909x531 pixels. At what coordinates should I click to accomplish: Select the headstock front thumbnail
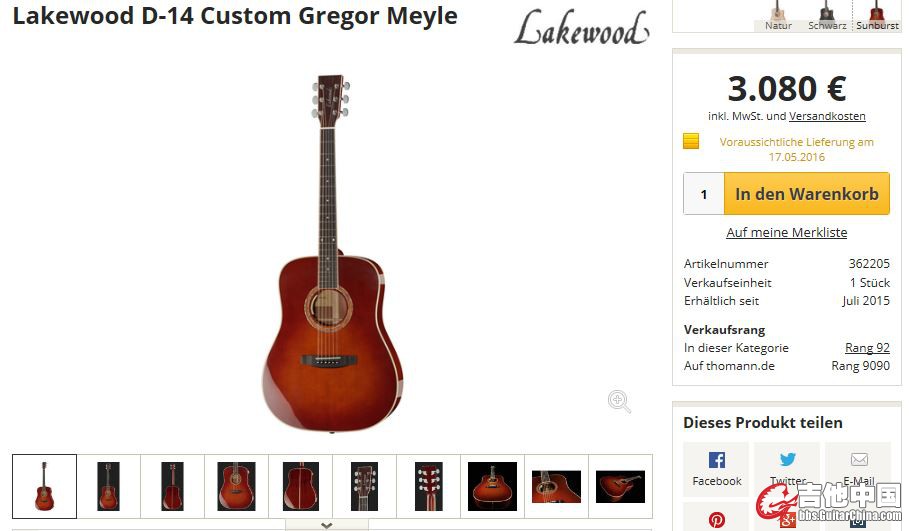(x=365, y=486)
